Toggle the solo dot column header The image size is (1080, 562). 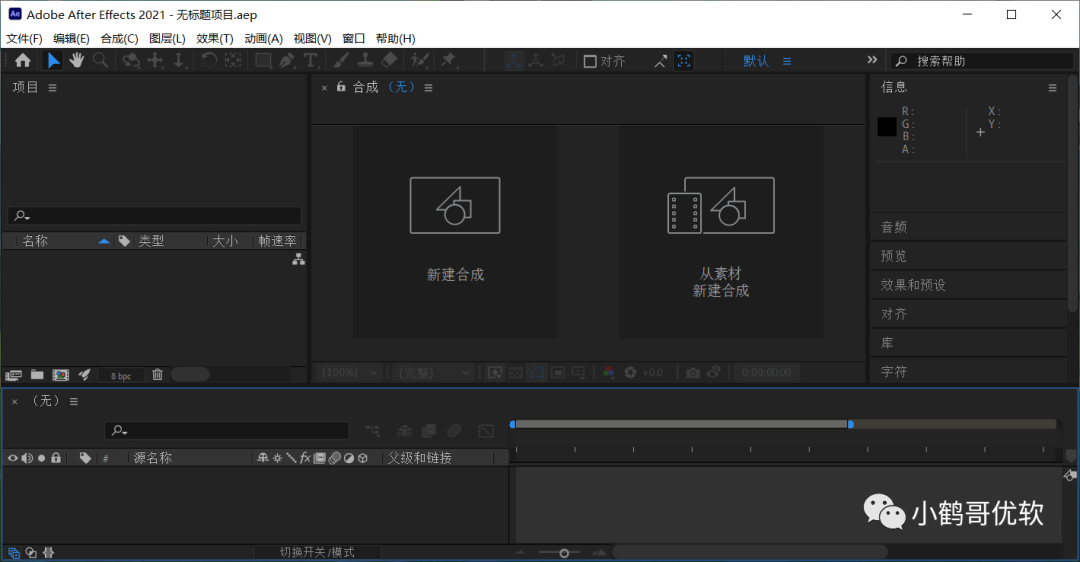[41, 458]
